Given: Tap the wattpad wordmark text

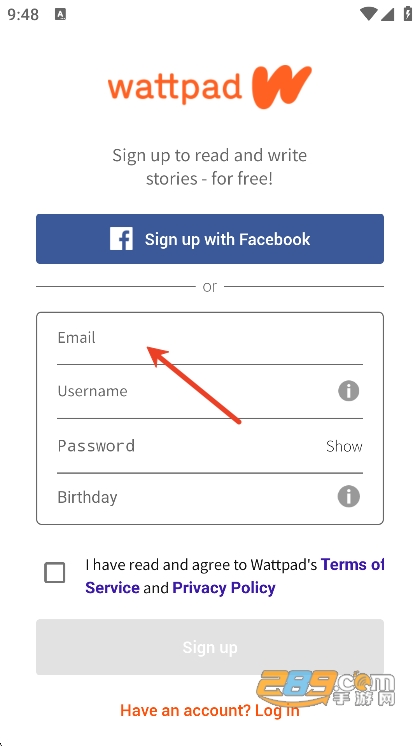Looking at the screenshot, I should (x=175, y=88).
